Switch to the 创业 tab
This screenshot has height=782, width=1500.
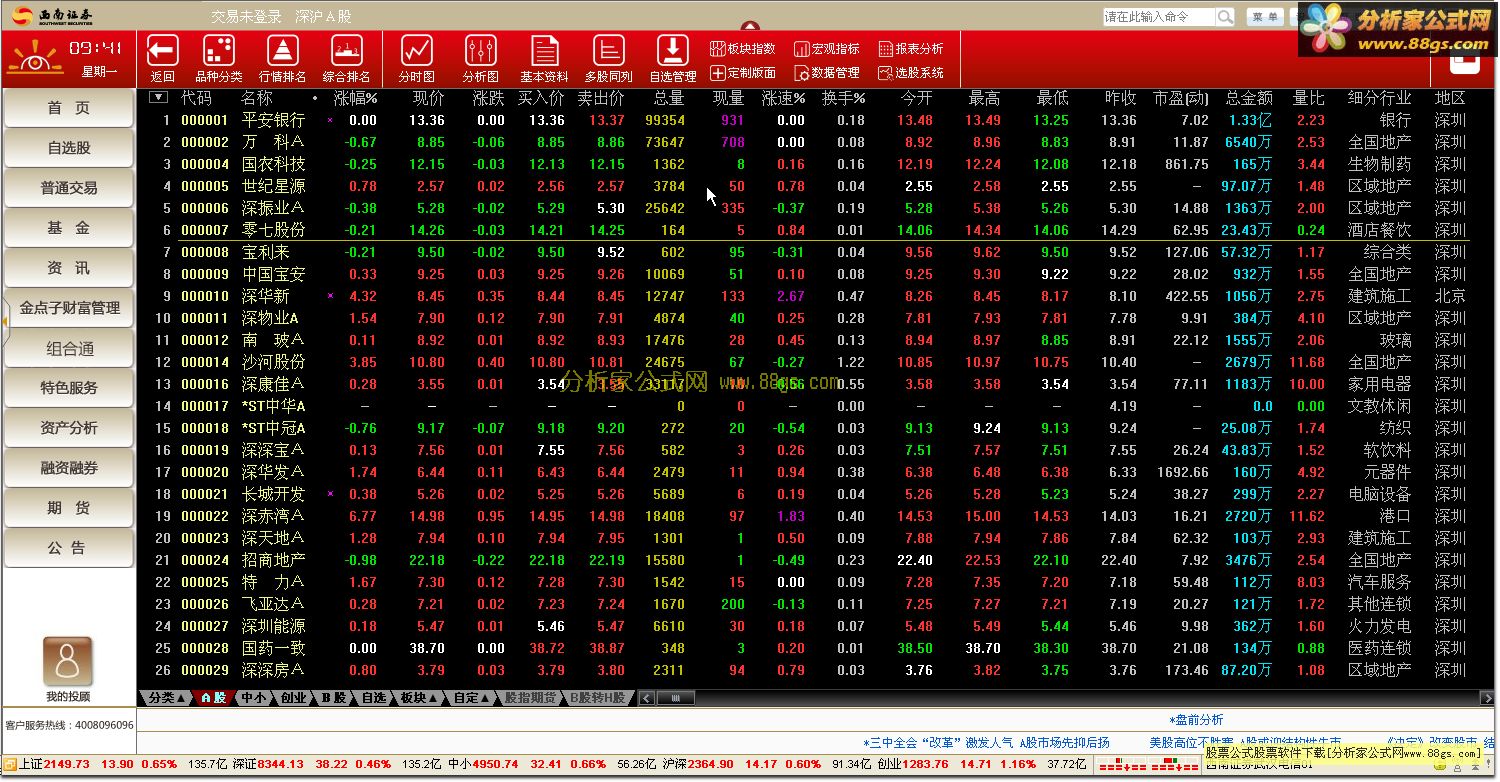[x=293, y=698]
